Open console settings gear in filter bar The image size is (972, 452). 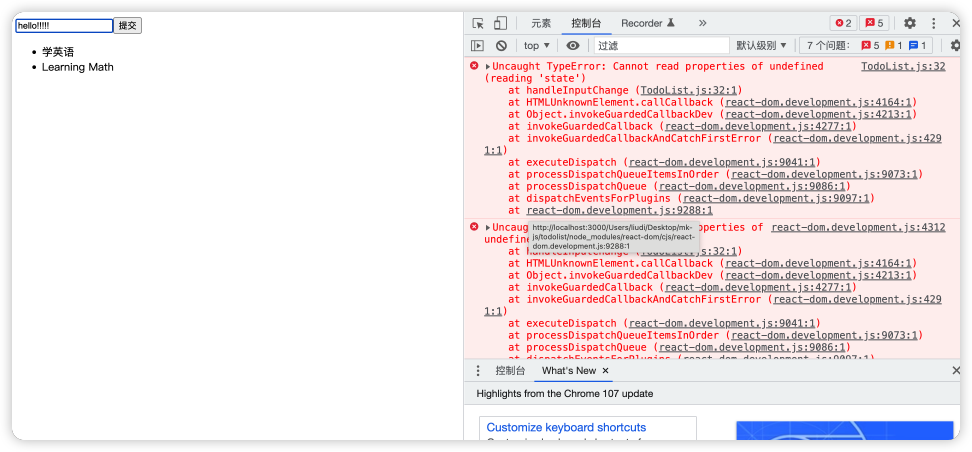(x=955, y=45)
